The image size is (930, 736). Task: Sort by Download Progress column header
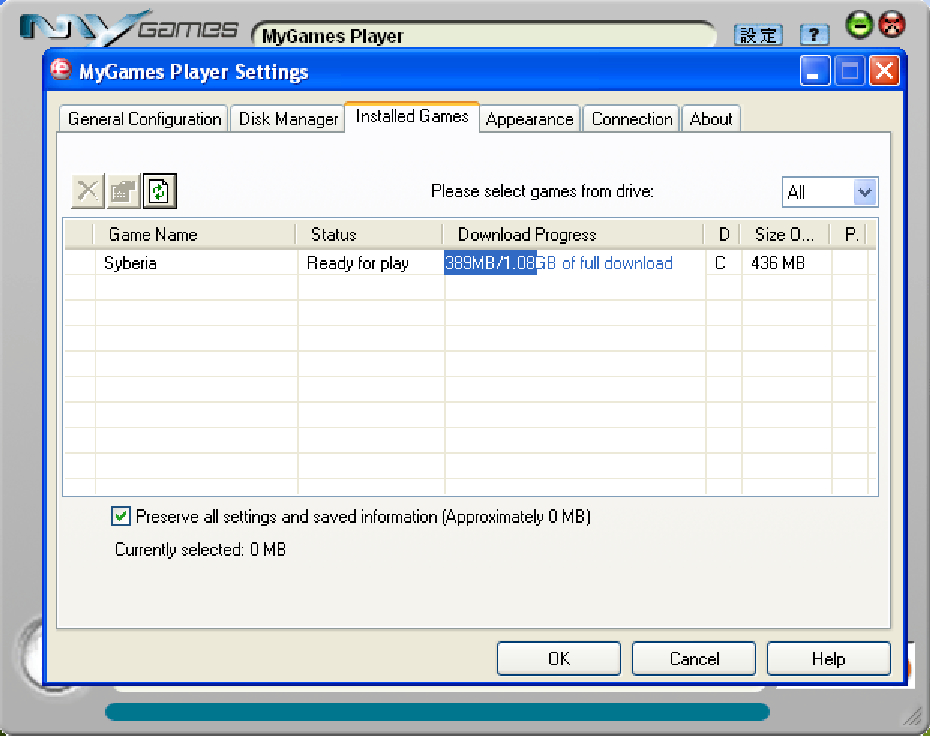tap(573, 234)
